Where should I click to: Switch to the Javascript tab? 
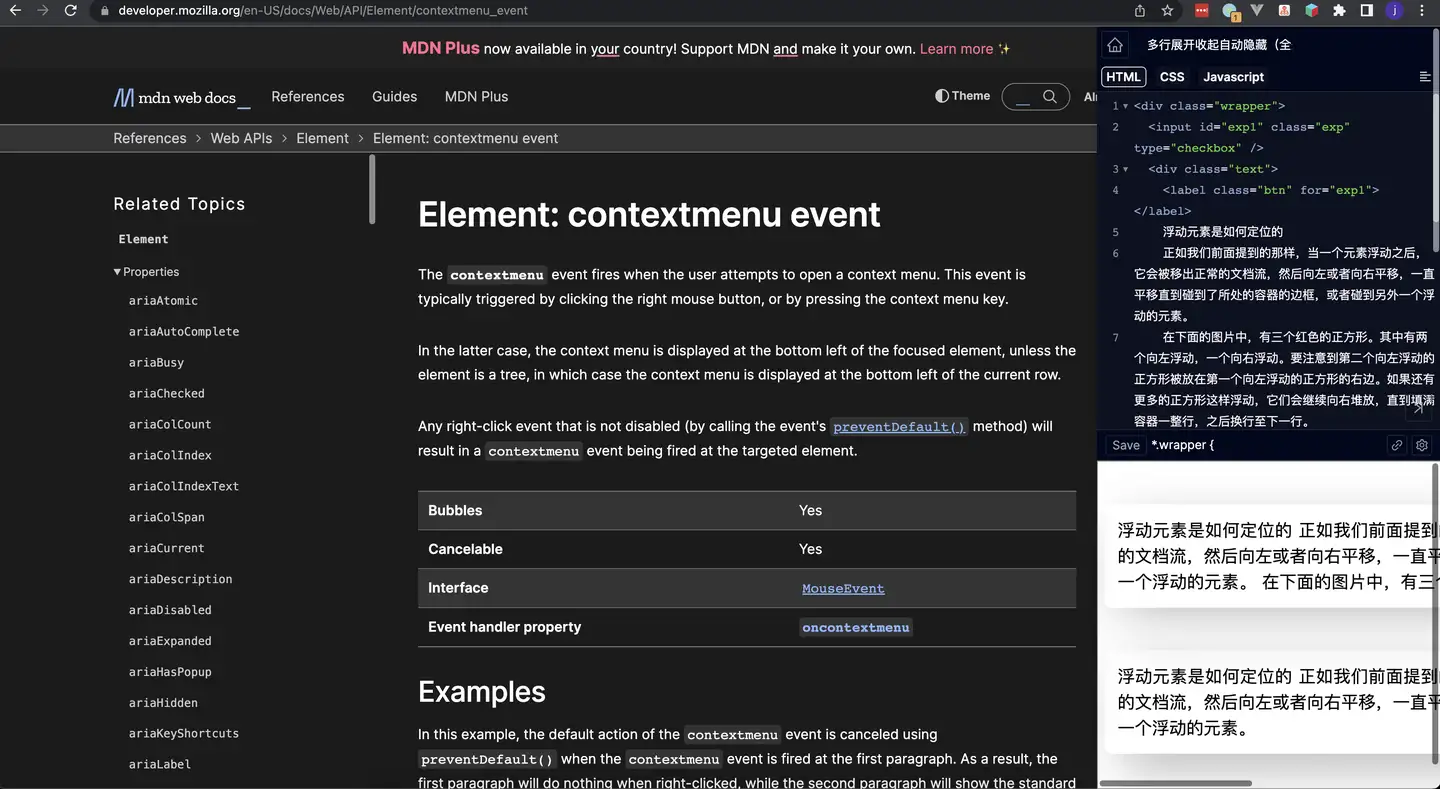1233,77
